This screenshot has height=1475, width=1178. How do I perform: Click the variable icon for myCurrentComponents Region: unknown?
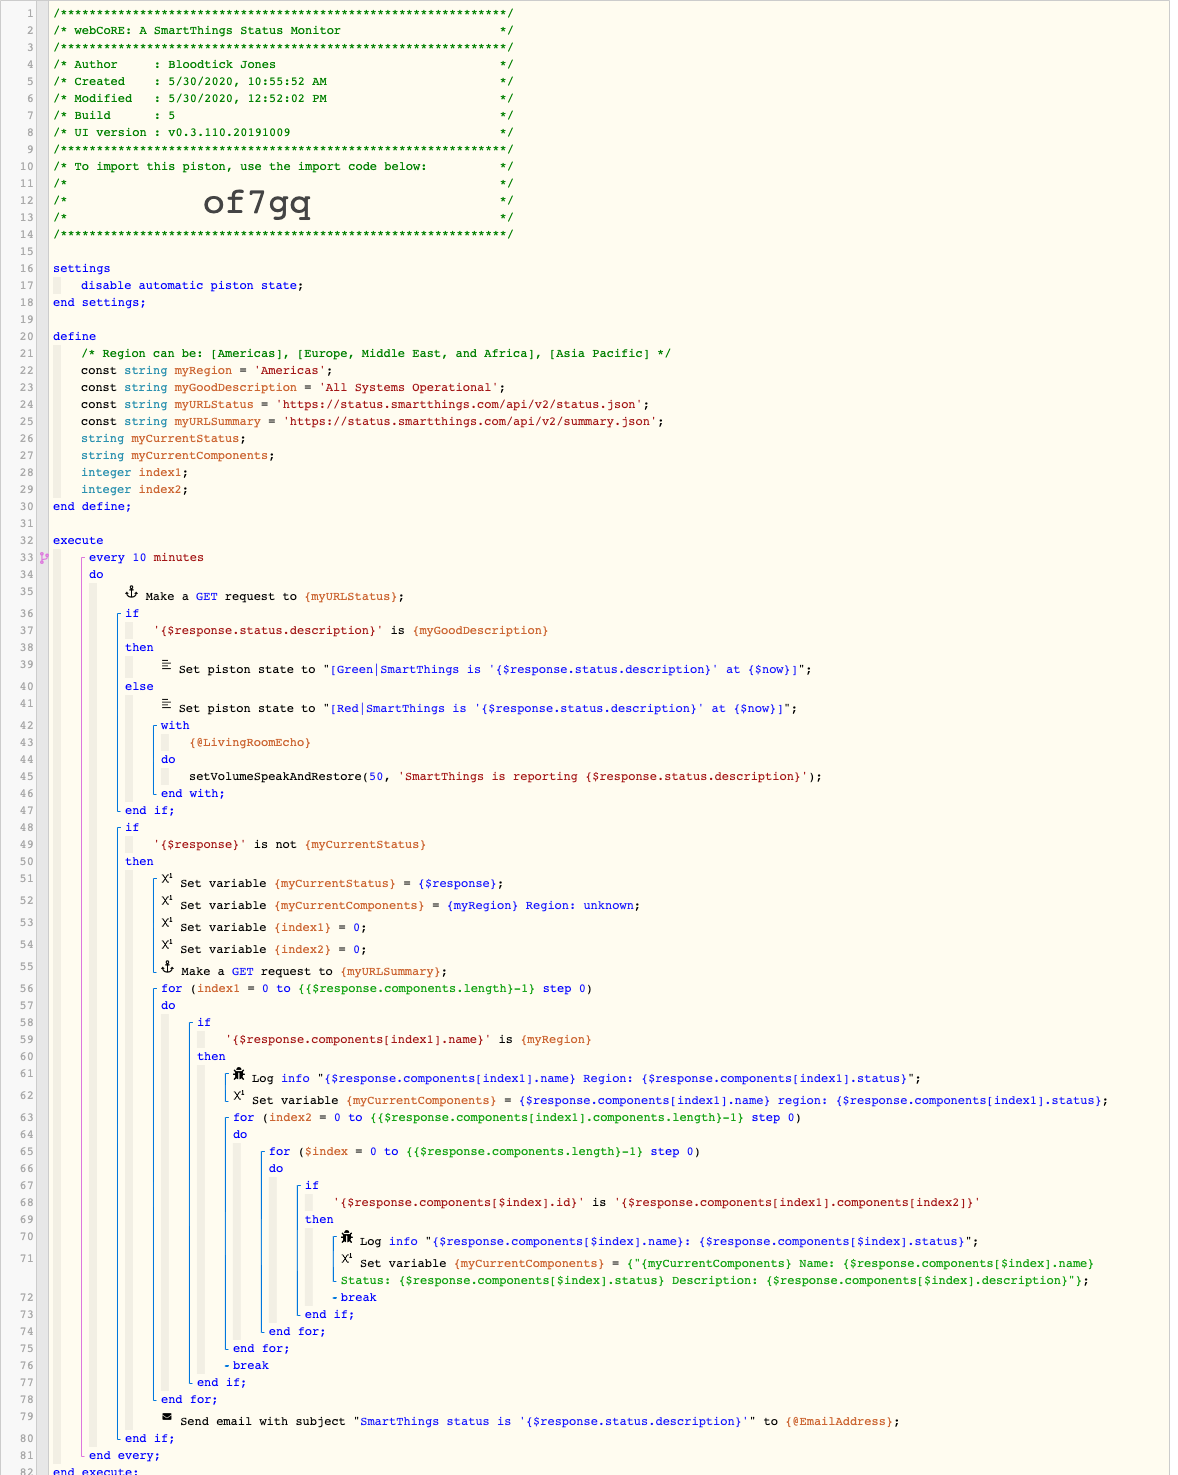point(167,902)
